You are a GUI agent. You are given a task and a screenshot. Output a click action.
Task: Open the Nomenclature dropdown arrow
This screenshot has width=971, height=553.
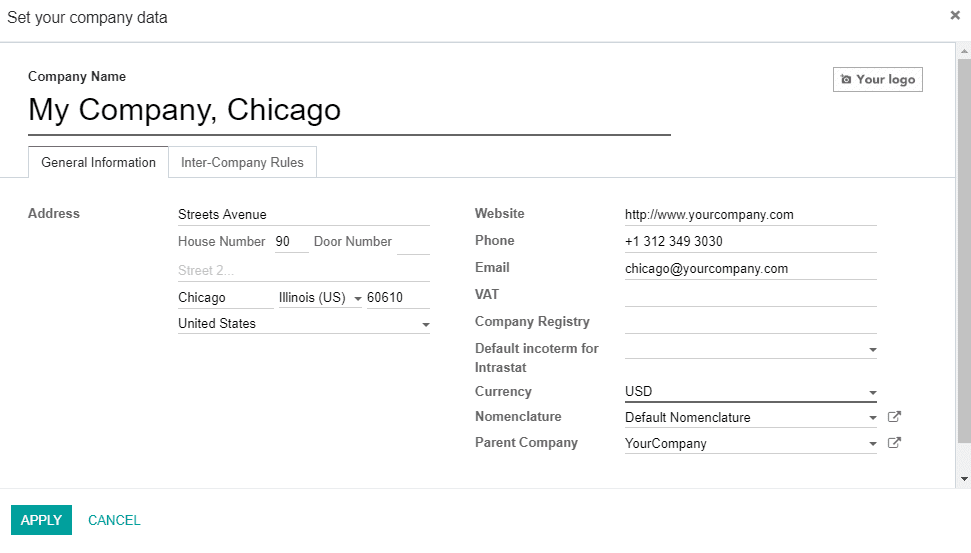(873, 418)
